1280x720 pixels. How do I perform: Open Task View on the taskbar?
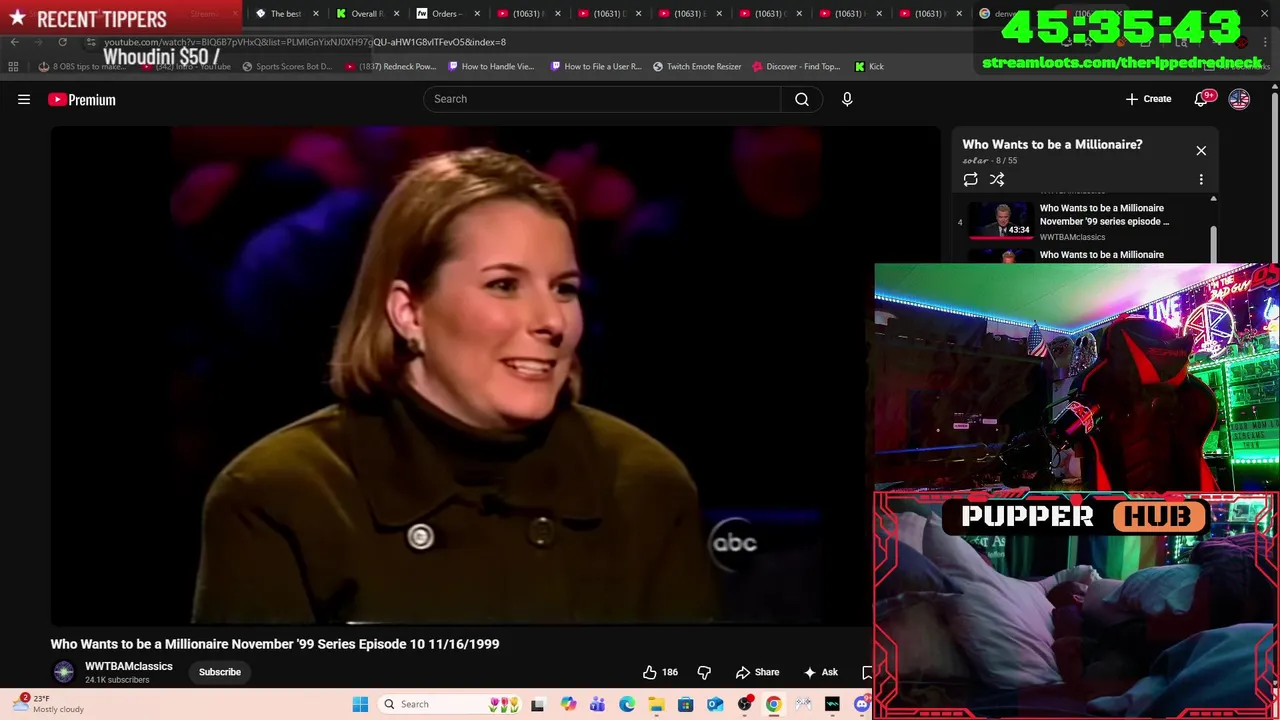click(537, 704)
